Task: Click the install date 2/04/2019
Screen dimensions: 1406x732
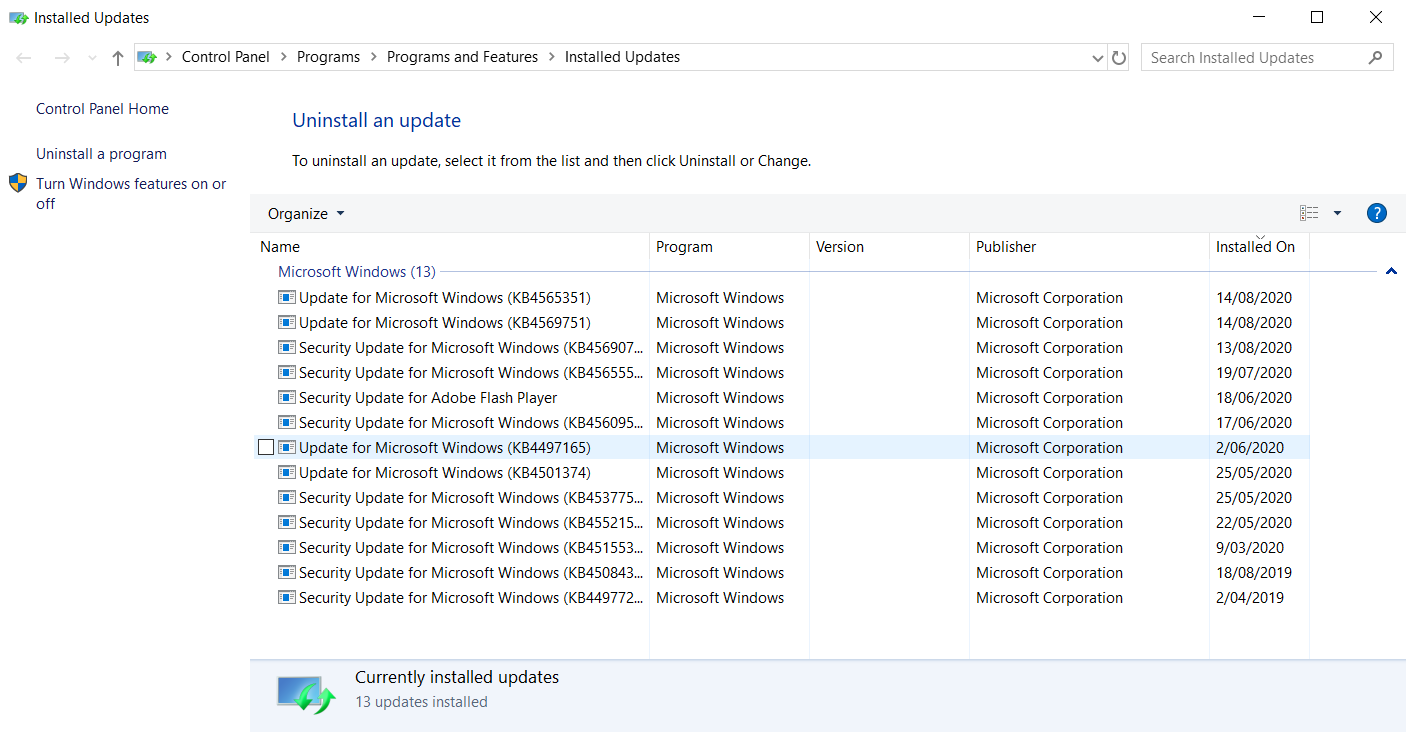Action: pyautogui.click(x=1250, y=598)
